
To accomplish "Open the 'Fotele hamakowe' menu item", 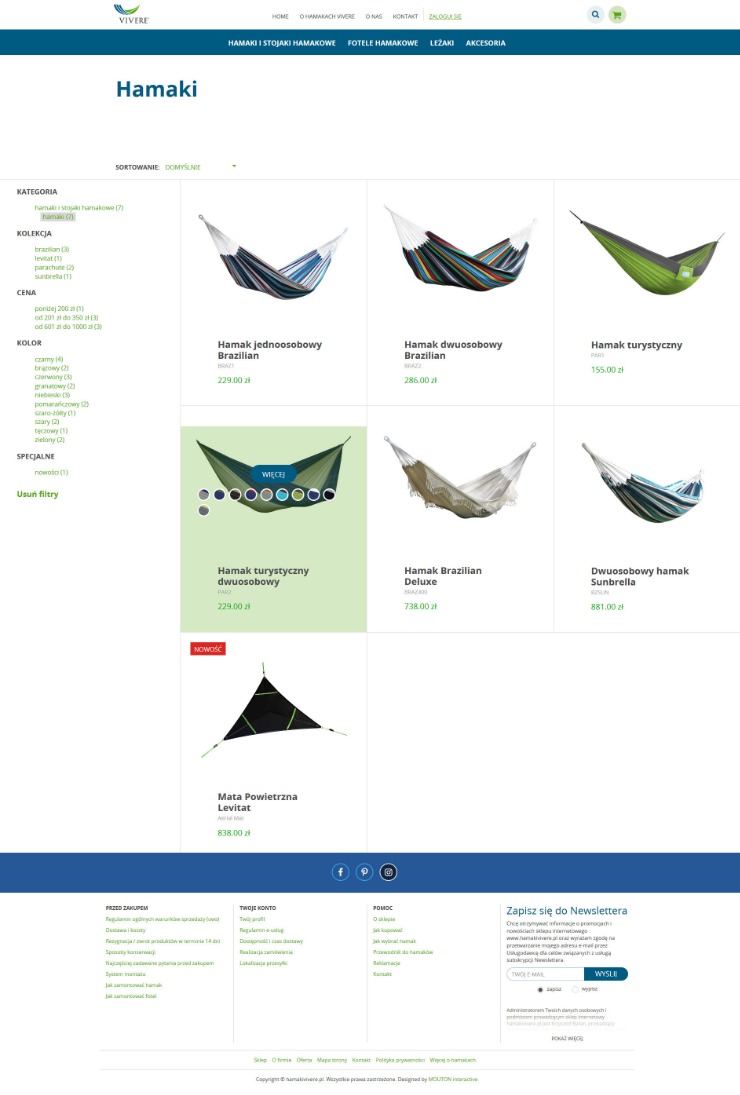I will [x=383, y=43].
